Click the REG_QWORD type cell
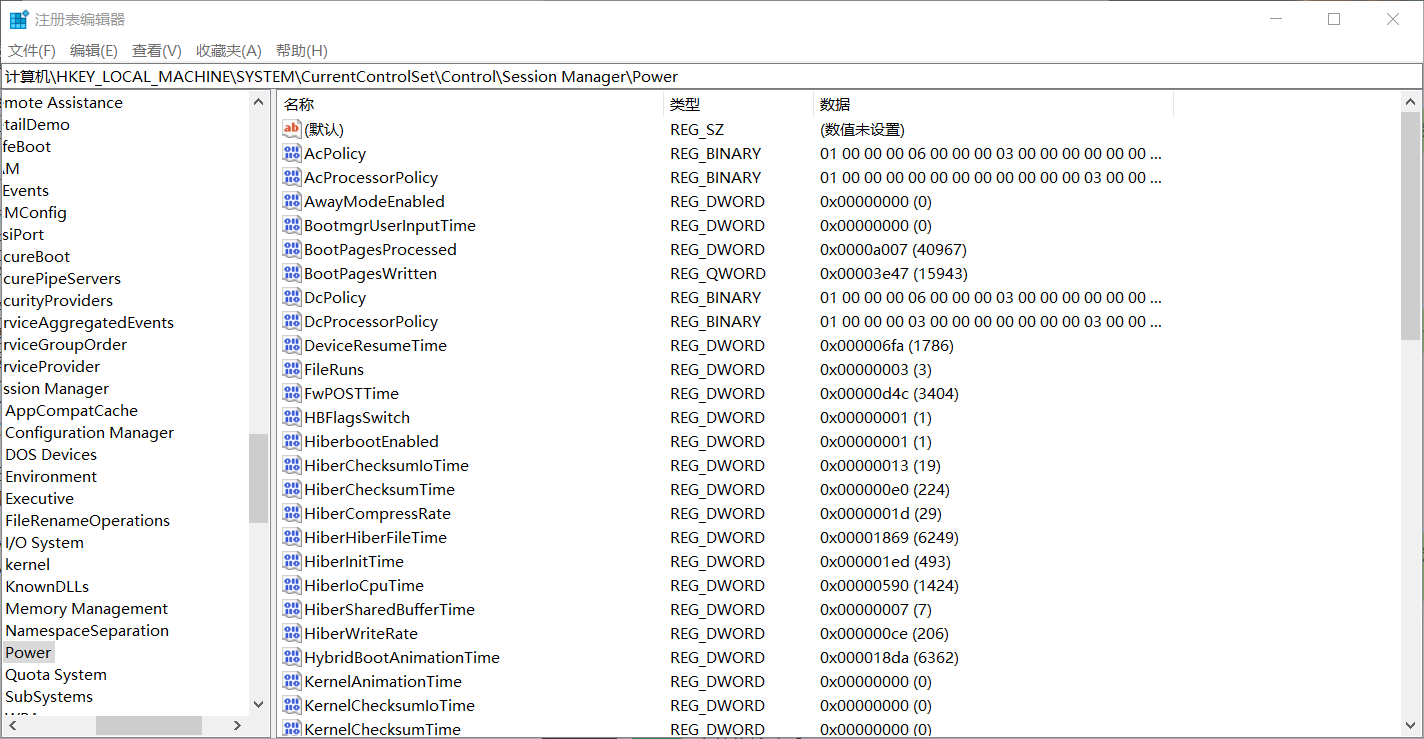1424x739 pixels. (x=718, y=273)
